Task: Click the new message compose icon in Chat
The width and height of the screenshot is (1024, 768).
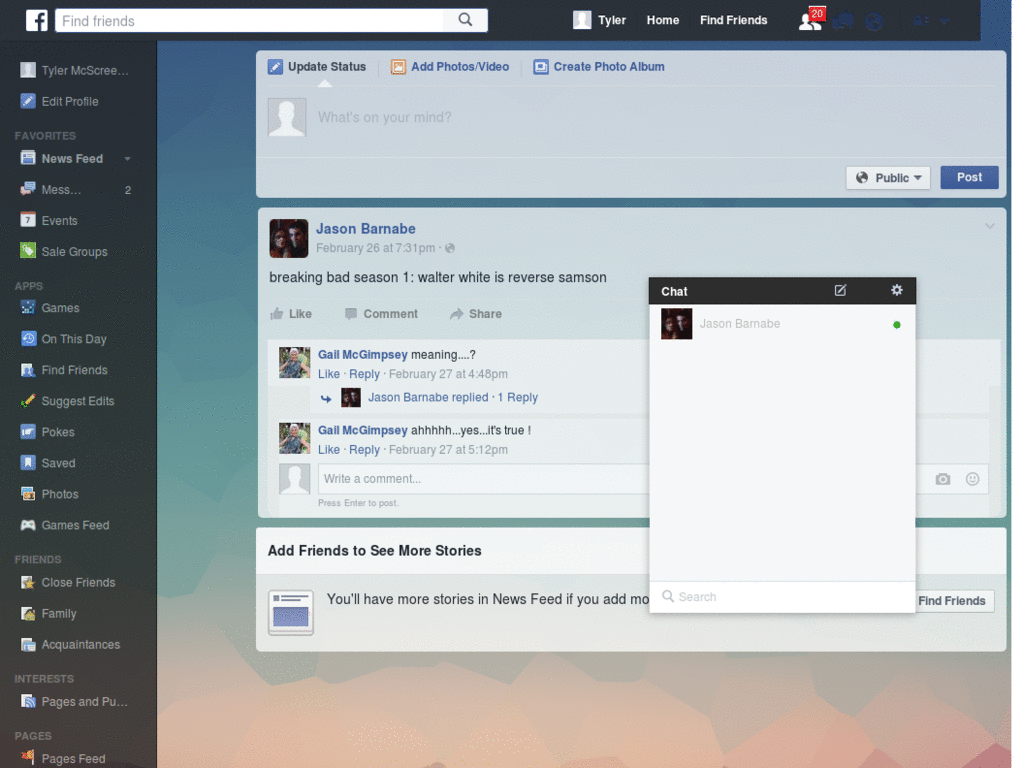Action: click(840, 291)
